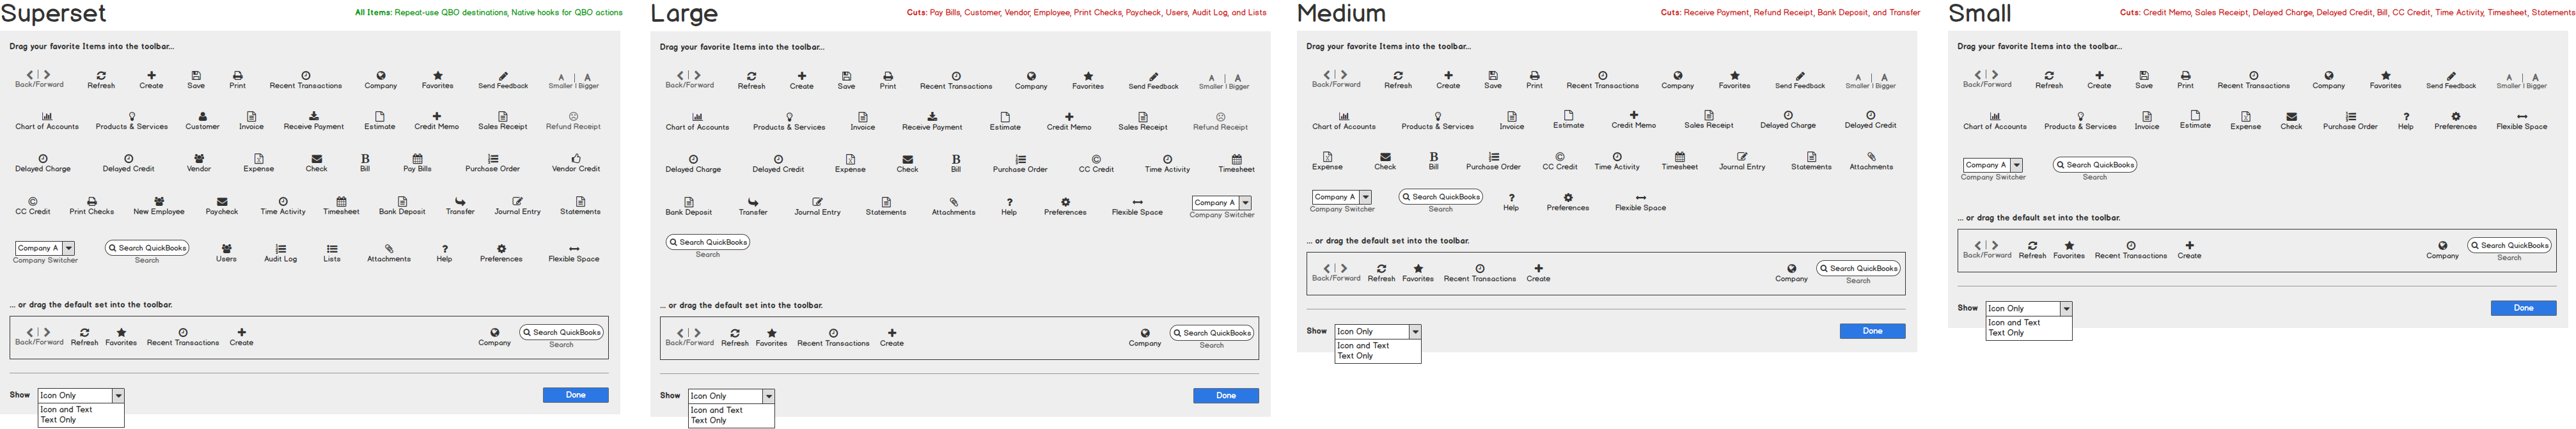The image size is (2576, 429).
Task: Click the Show combo box in the Small panel
Action: [x=2029, y=308]
